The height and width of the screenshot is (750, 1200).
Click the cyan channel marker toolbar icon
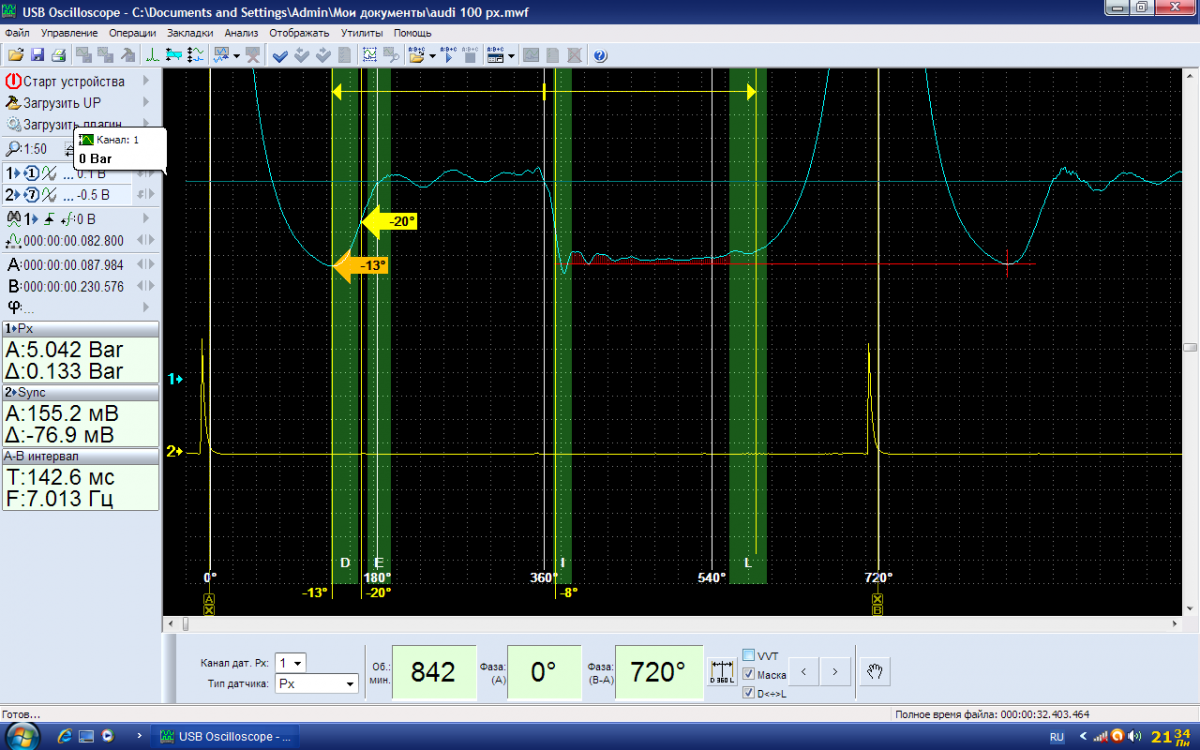tap(173, 55)
